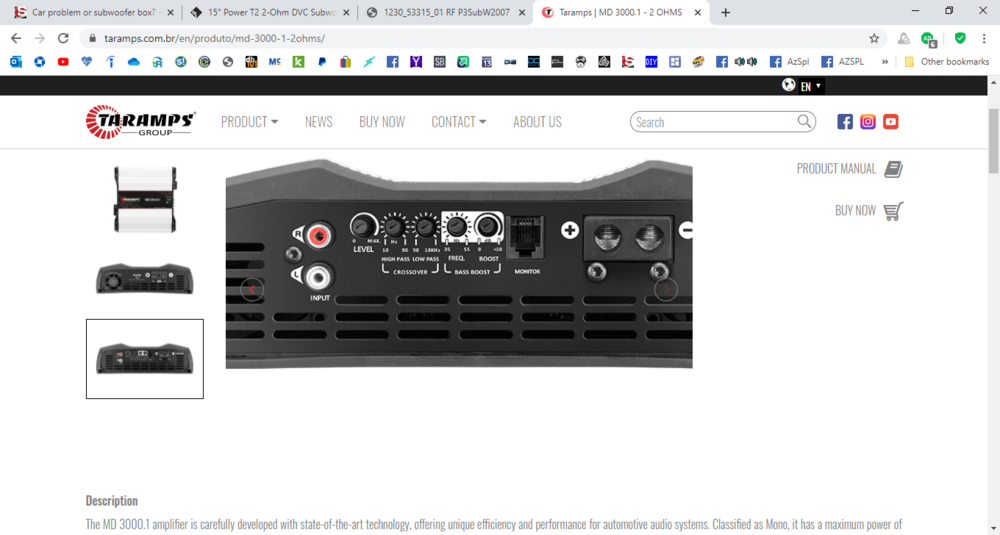Viewport: 1000px width, 535px height.
Task: Open the Outlook bookmark
Action: [x=16, y=62]
